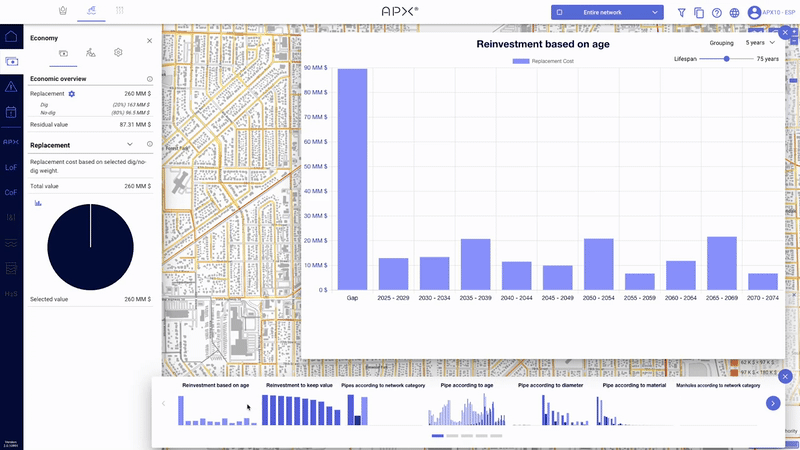Click the next arrow in chart carousel

coord(772,403)
